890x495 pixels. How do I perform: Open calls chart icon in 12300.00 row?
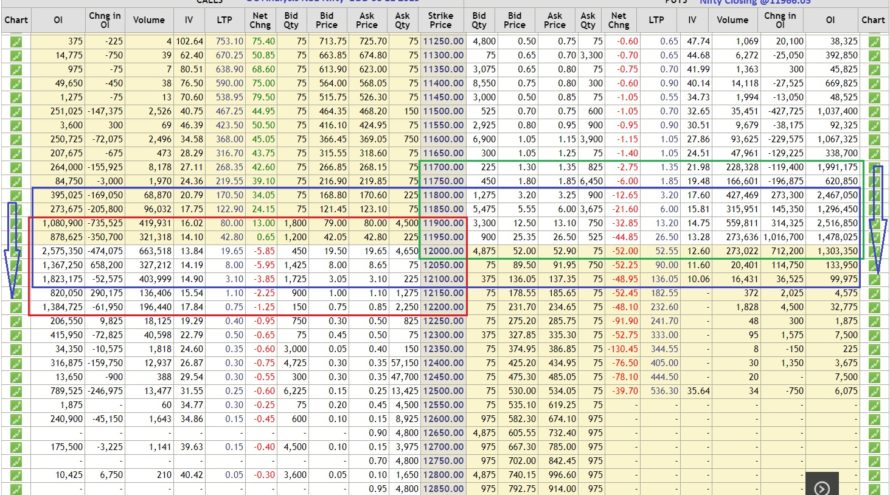pos(16,335)
